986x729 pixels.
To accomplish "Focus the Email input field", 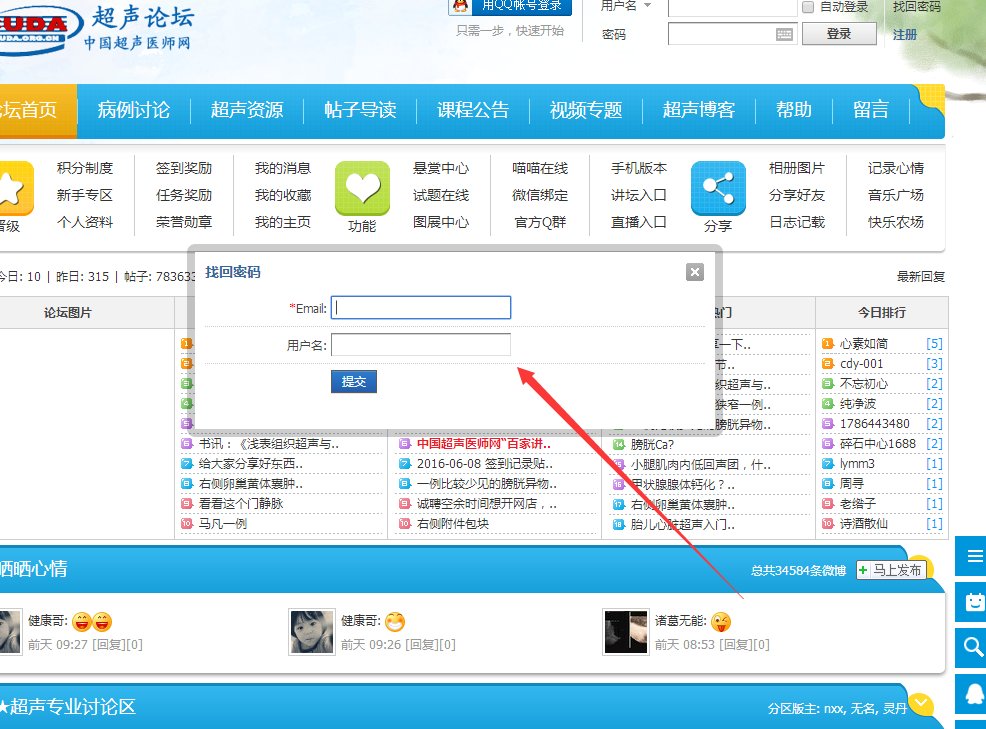I will pyautogui.click(x=421, y=308).
